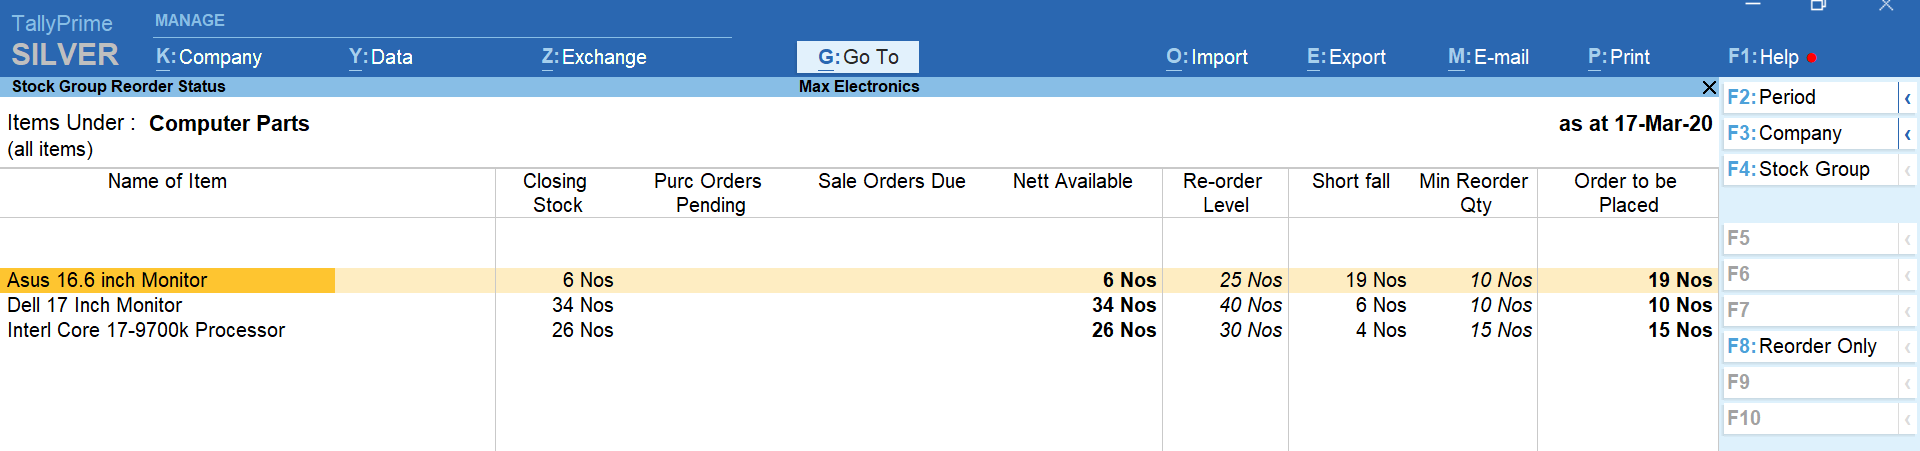Click the Order to be Placed header

tap(1626, 193)
